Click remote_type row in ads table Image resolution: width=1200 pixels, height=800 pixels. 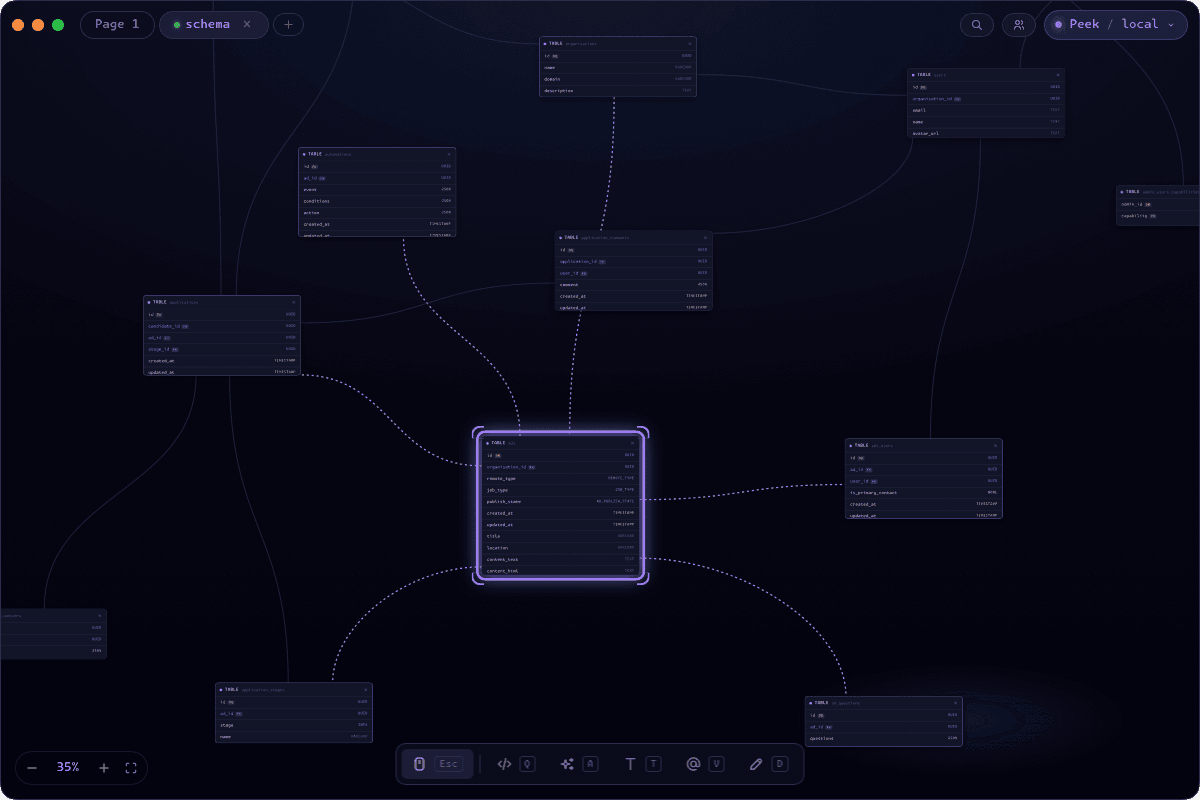click(x=561, y=478)
